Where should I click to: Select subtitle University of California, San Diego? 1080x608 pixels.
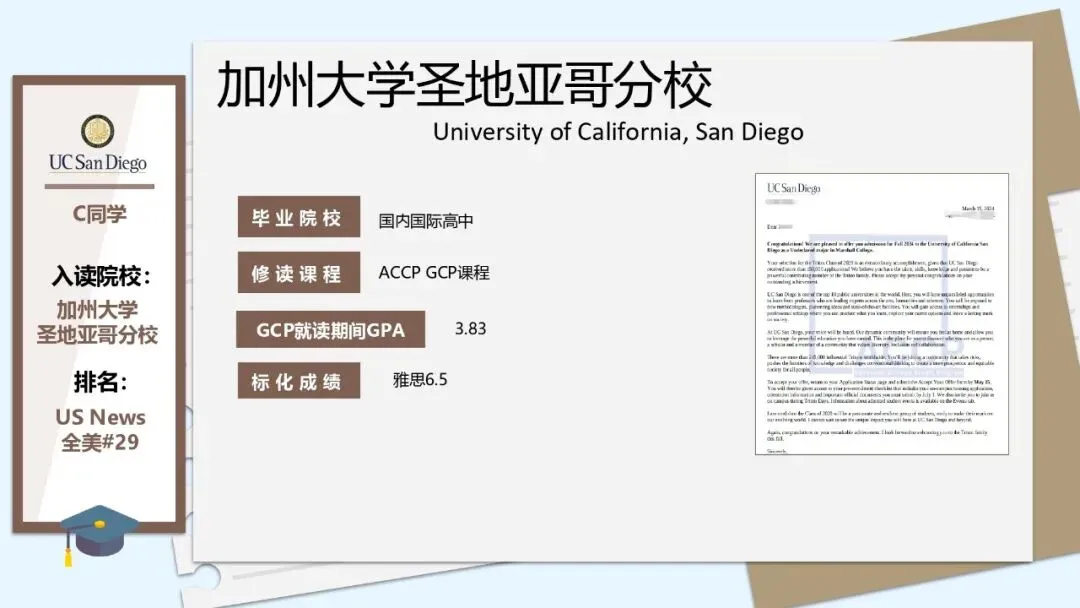(x=618, y=132)
